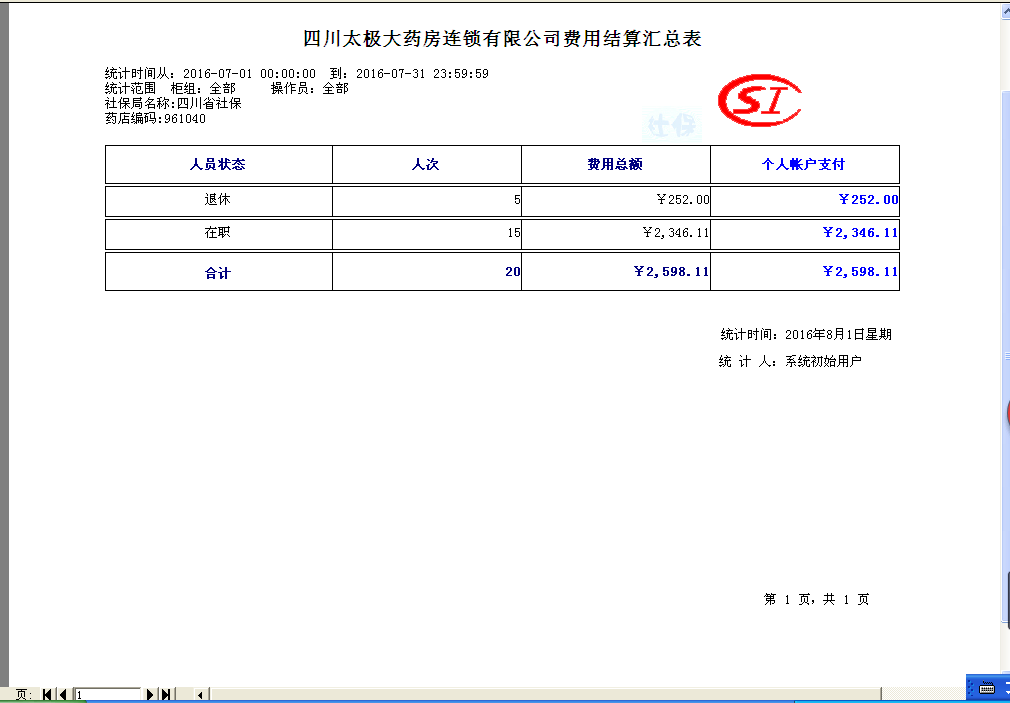Open the keyboard input method icon
The width and height of the screenshot is (1010, 703).
[x=985, y=687]
